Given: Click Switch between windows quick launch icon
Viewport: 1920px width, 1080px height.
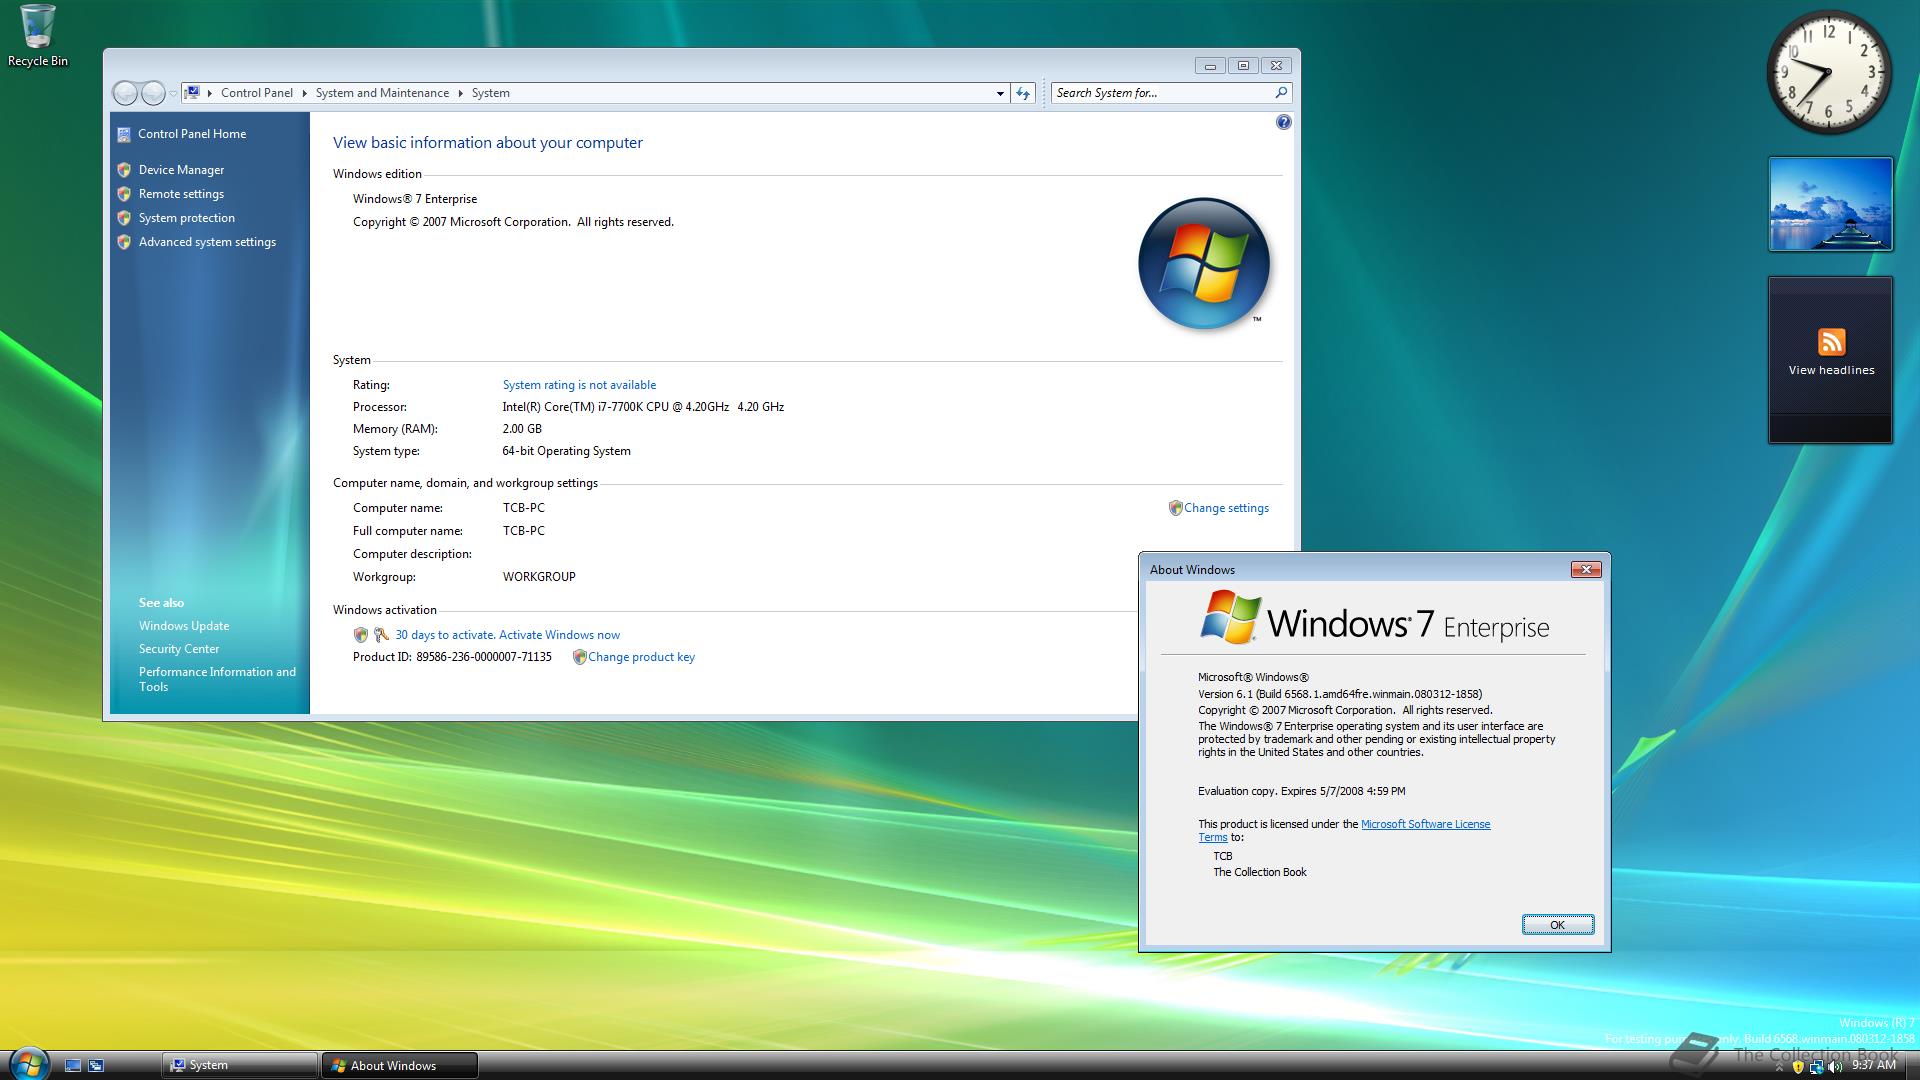Looking at the screenshot, I should (96, 1066).
